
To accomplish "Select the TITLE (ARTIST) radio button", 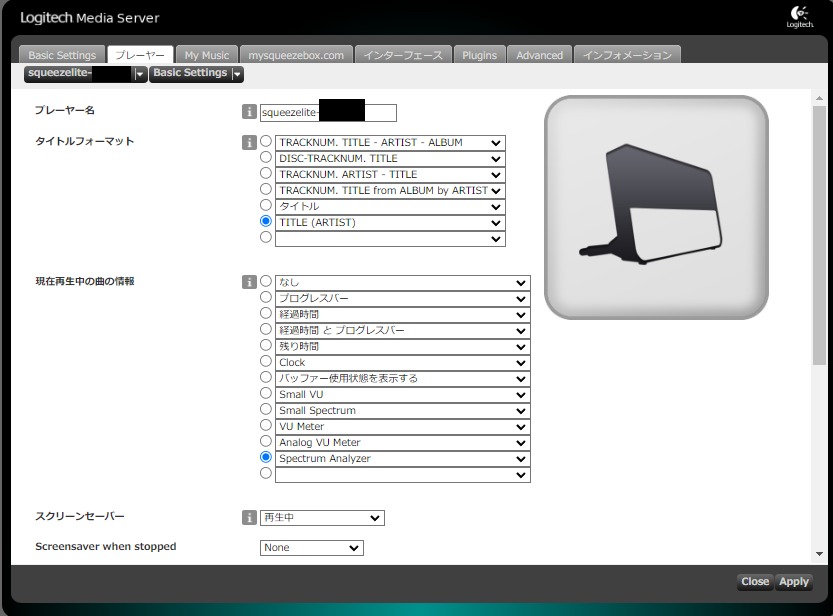I will (x=266, y=221).
